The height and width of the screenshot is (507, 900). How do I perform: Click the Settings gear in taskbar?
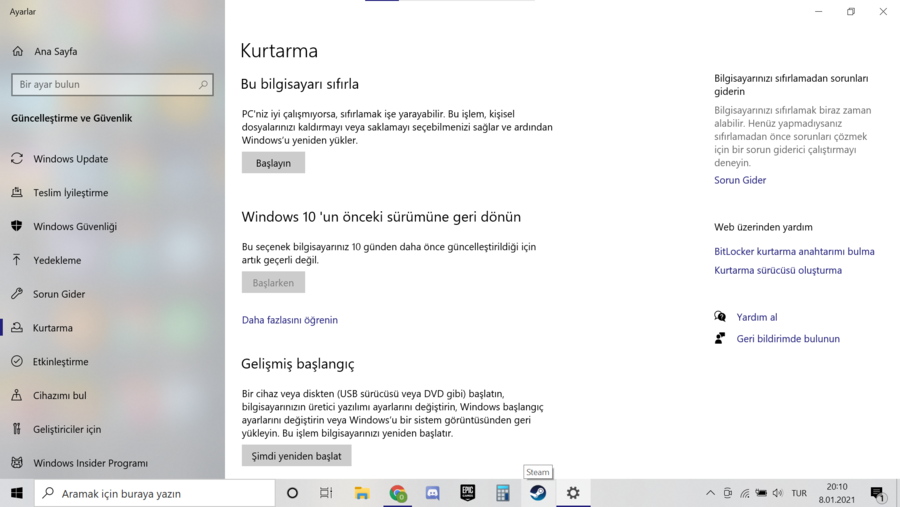(x=573, y=493)
